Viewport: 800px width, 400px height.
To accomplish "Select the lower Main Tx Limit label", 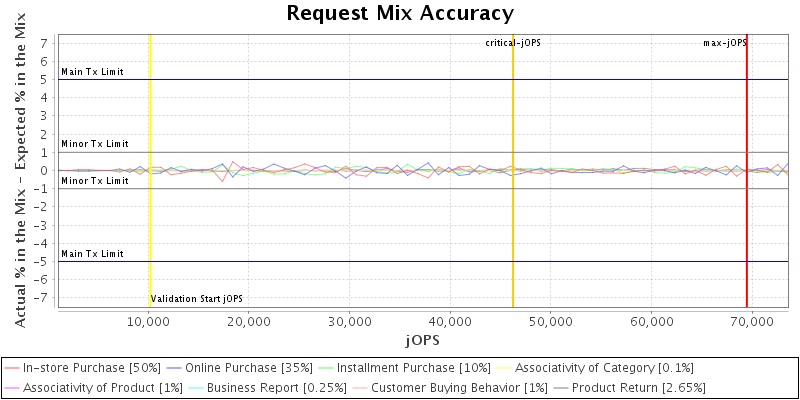I will point(92,254).
